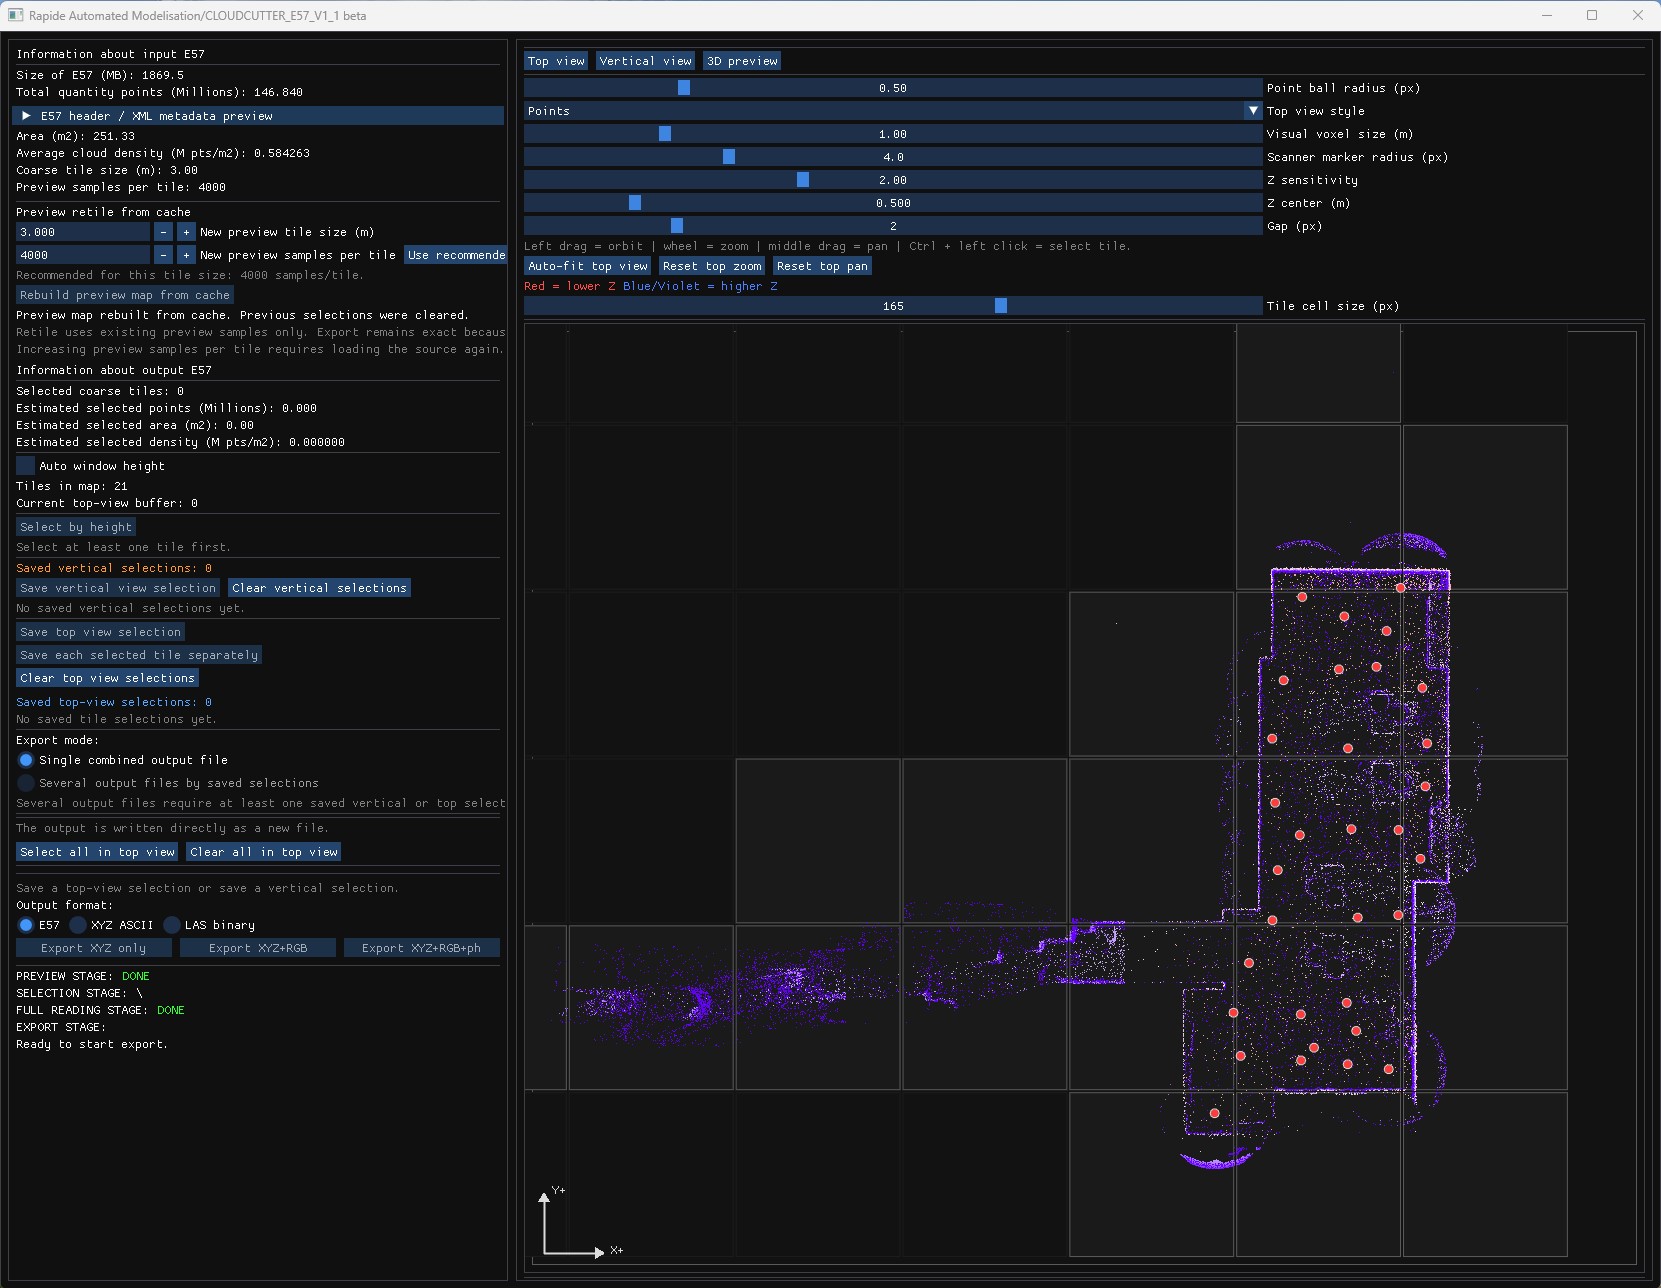This screenshot has height=1288, width=1661.
Task: Click Clear vertical selections button
Action: (x=319, y=588)
